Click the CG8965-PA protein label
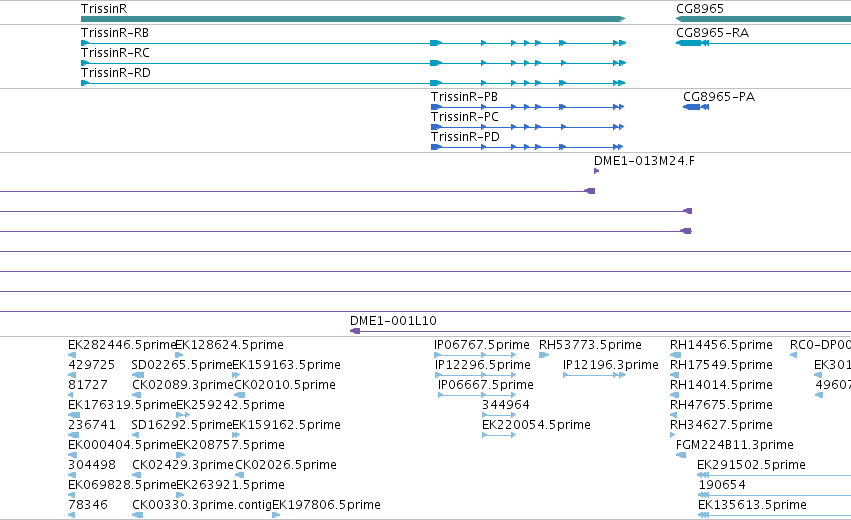 click(x=719, y=97)
